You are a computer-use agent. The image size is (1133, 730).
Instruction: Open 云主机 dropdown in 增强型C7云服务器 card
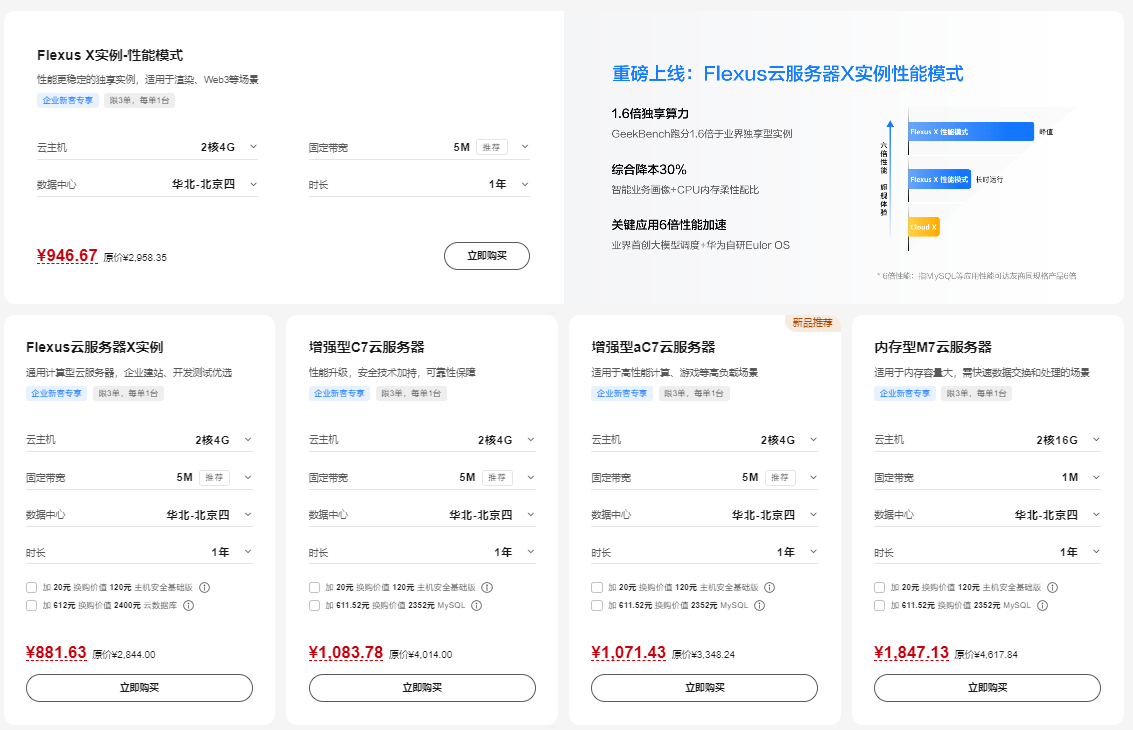tap(422, 439)
